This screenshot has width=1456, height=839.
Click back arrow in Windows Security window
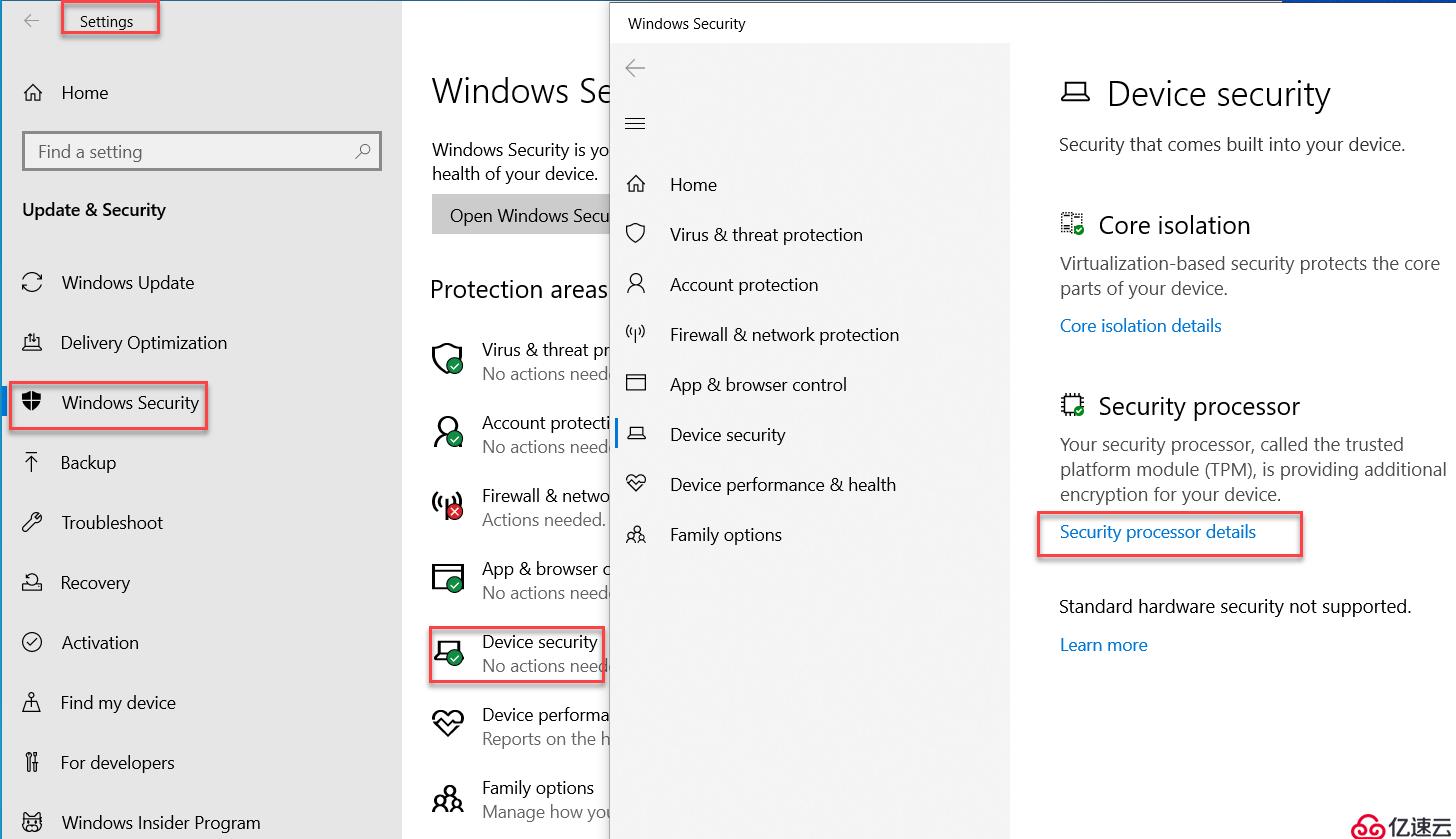pyautogui.click(x=635, y=68)
